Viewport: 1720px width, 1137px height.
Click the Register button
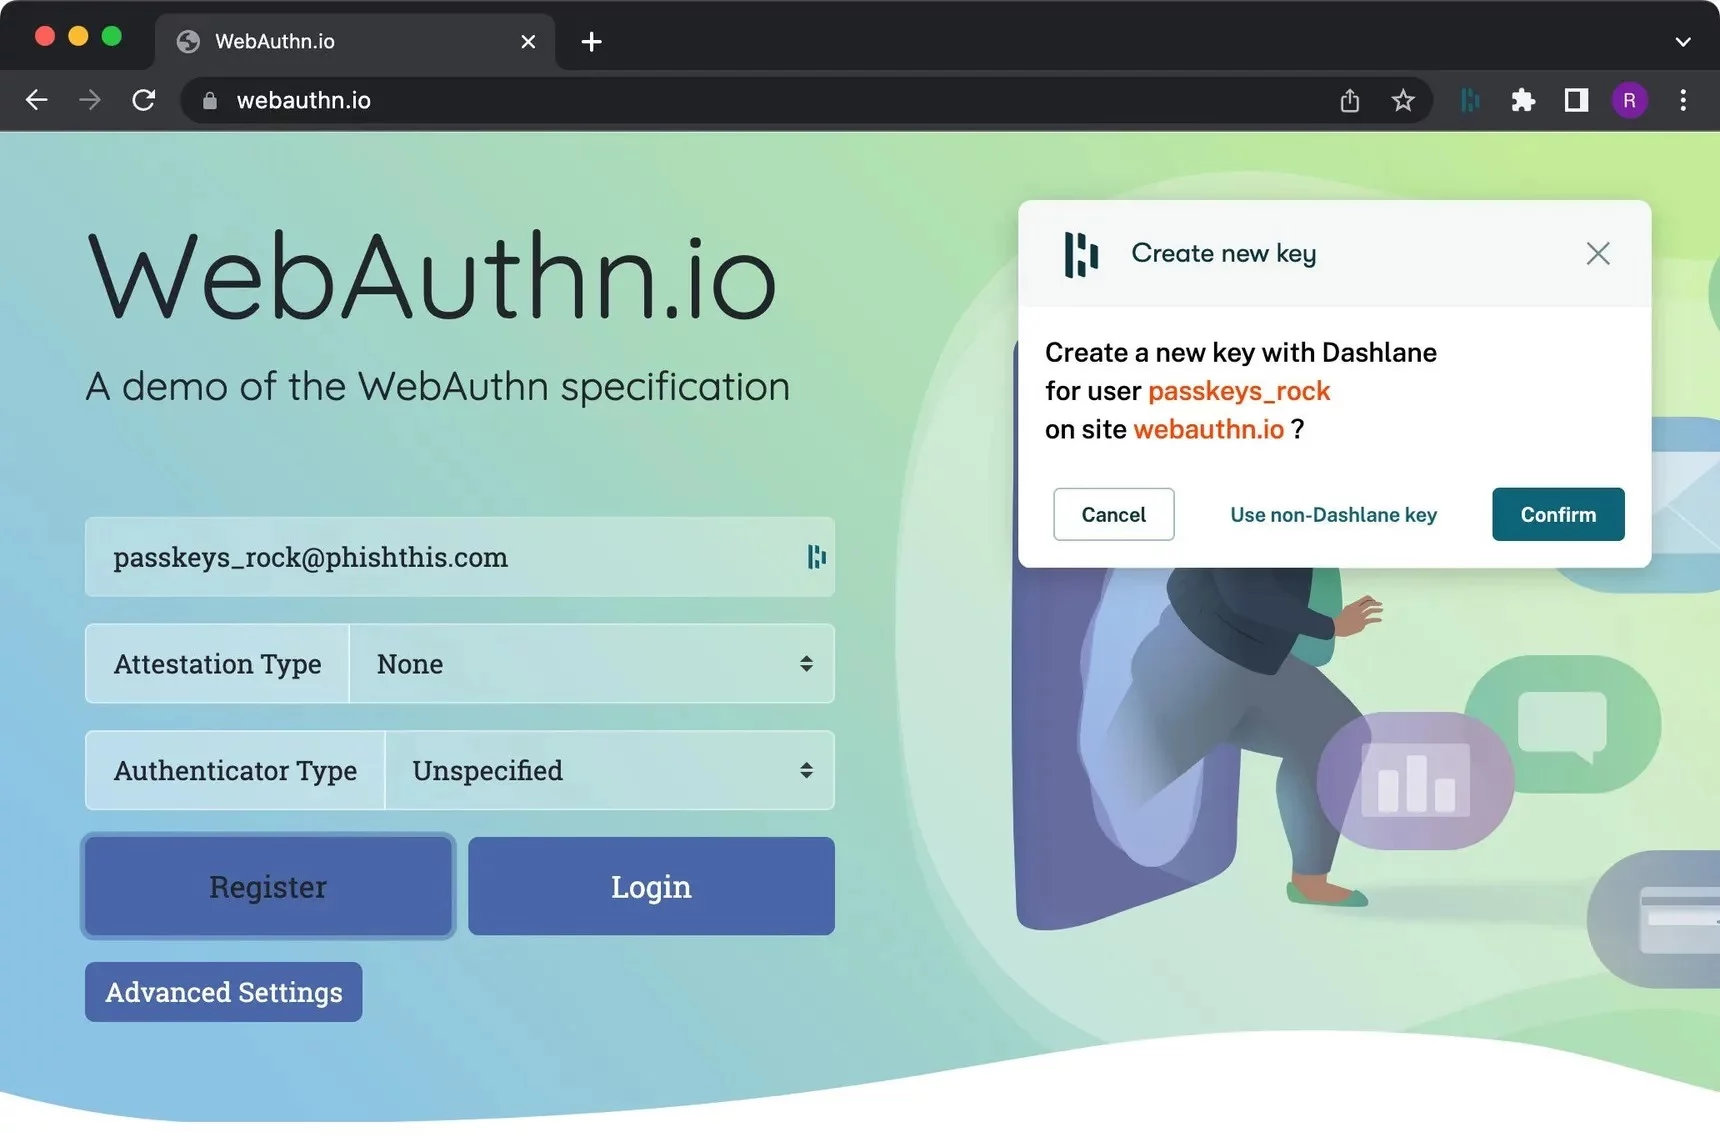[x=268, y=886]
